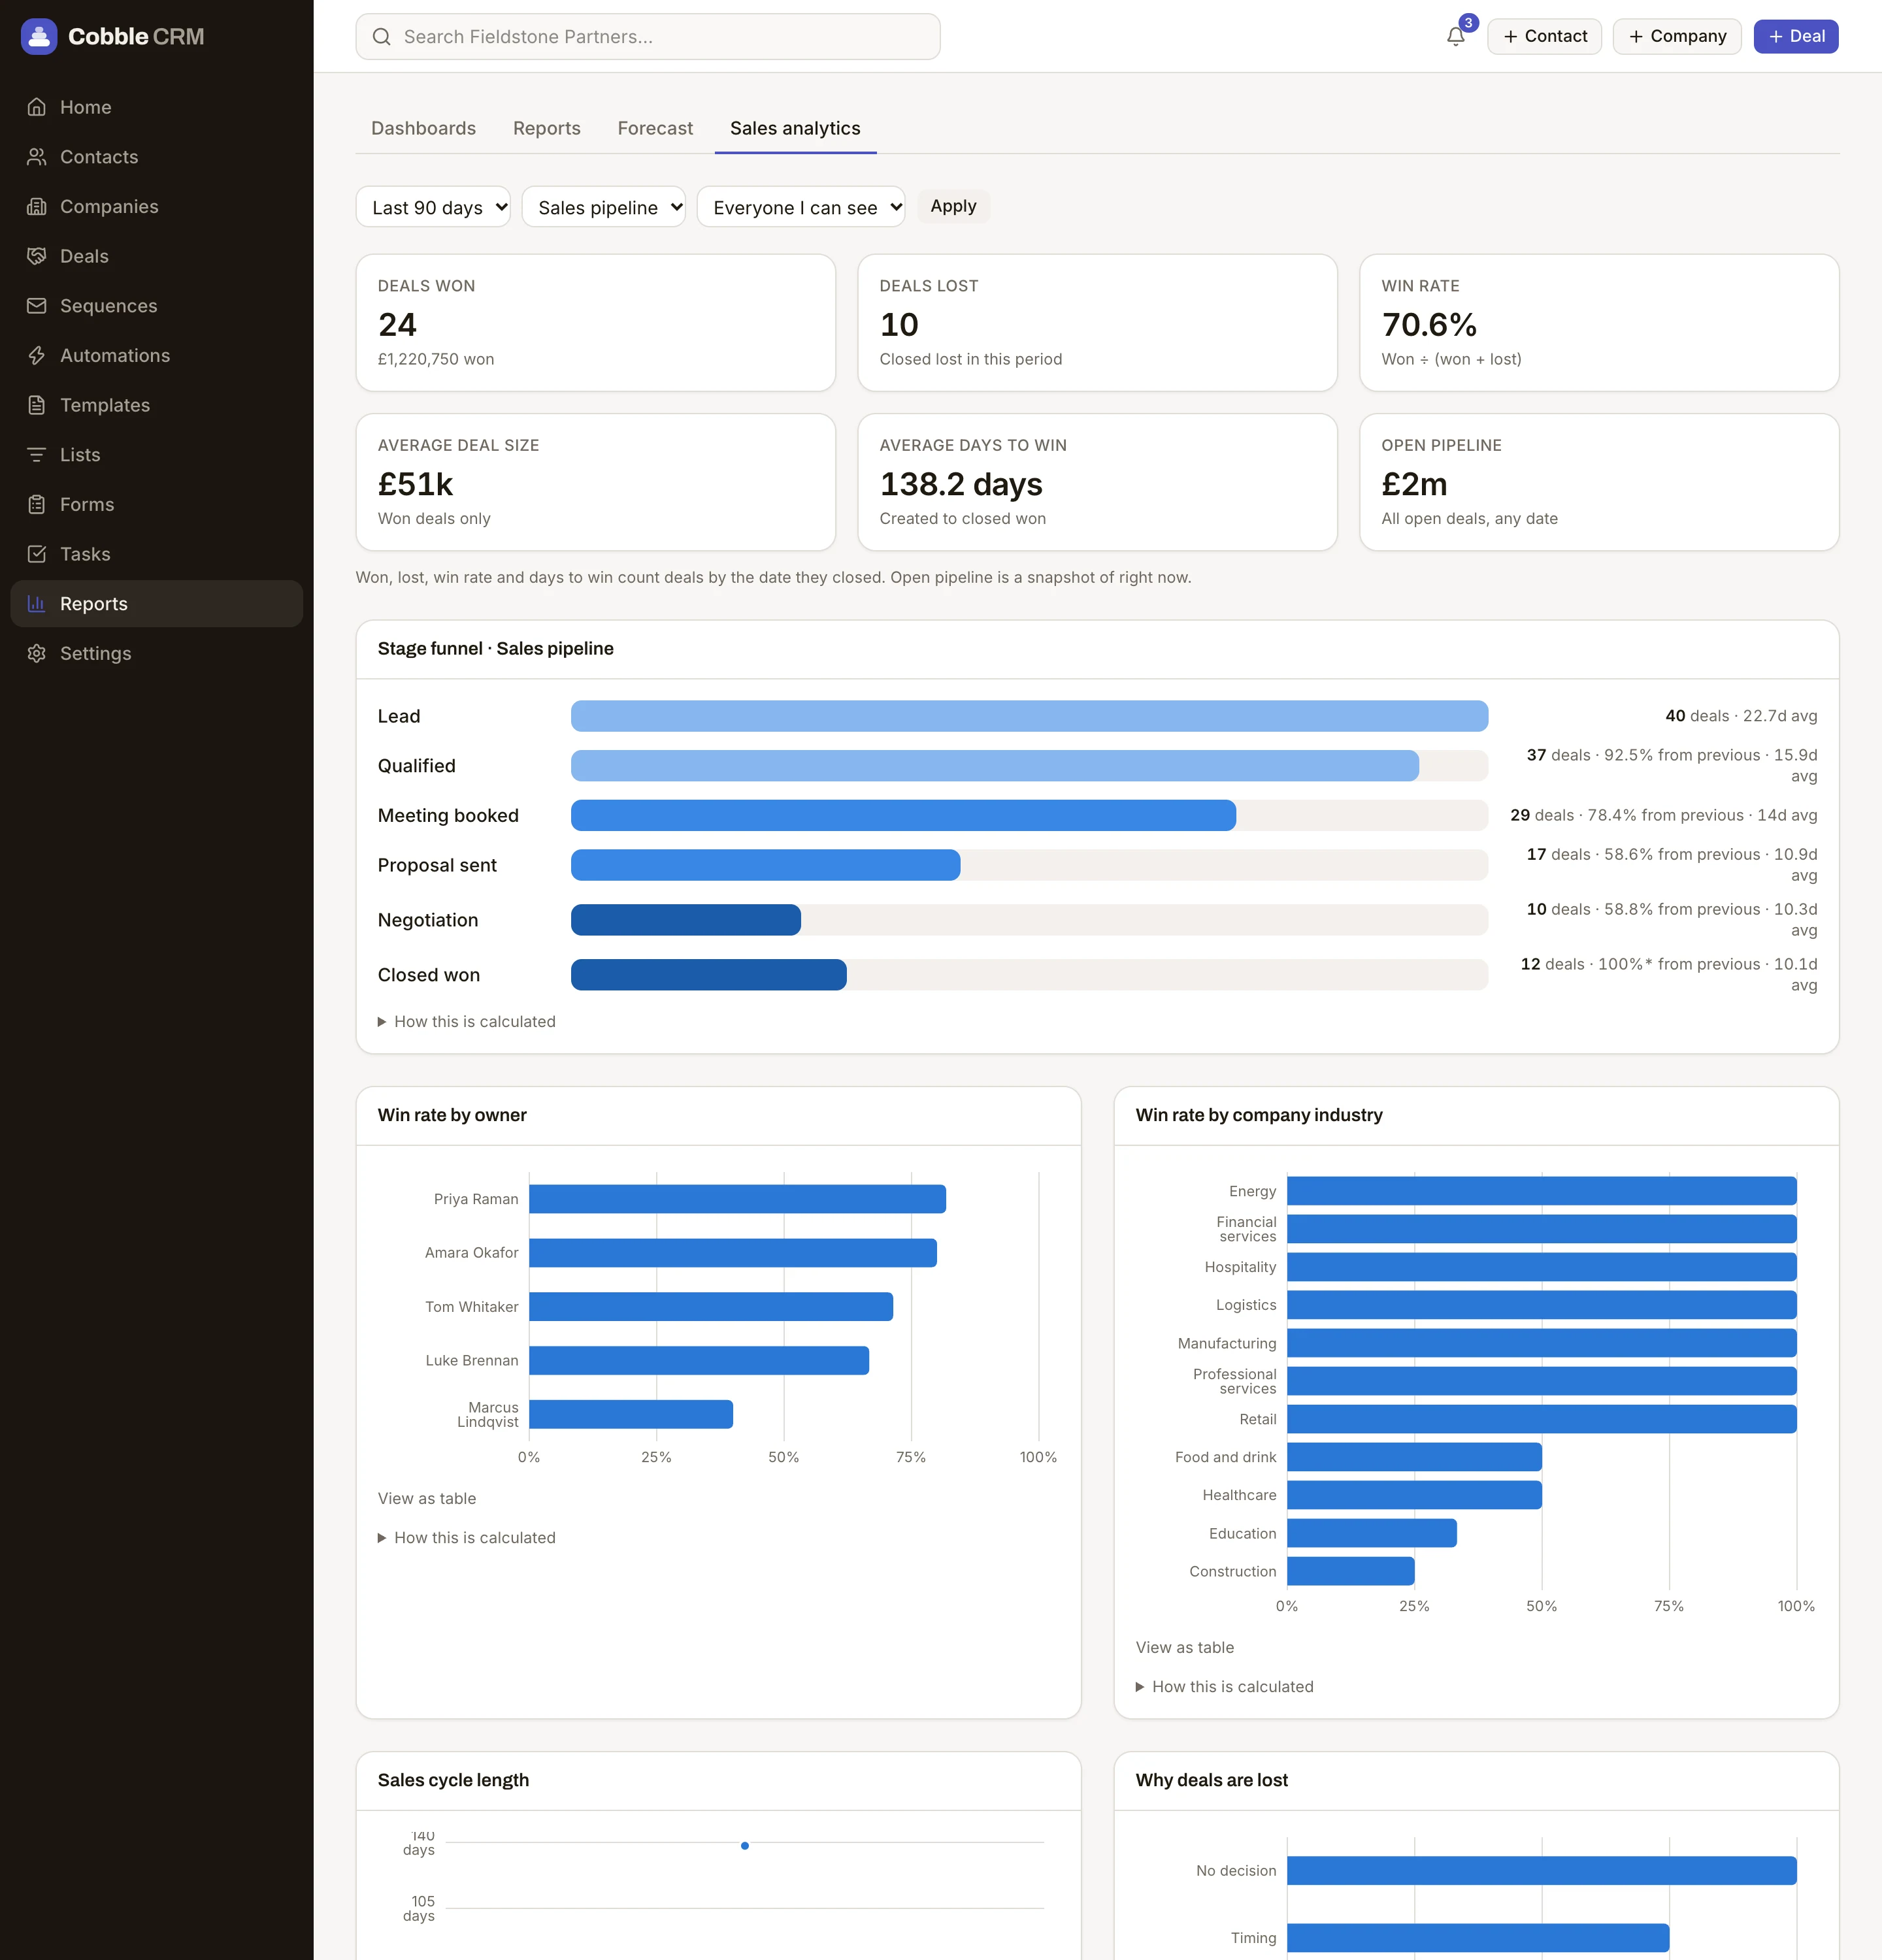Click the Construction industry win rate bar
The width and height of the screenshot is (1882, 1960).
(x=1351, y=1571)
